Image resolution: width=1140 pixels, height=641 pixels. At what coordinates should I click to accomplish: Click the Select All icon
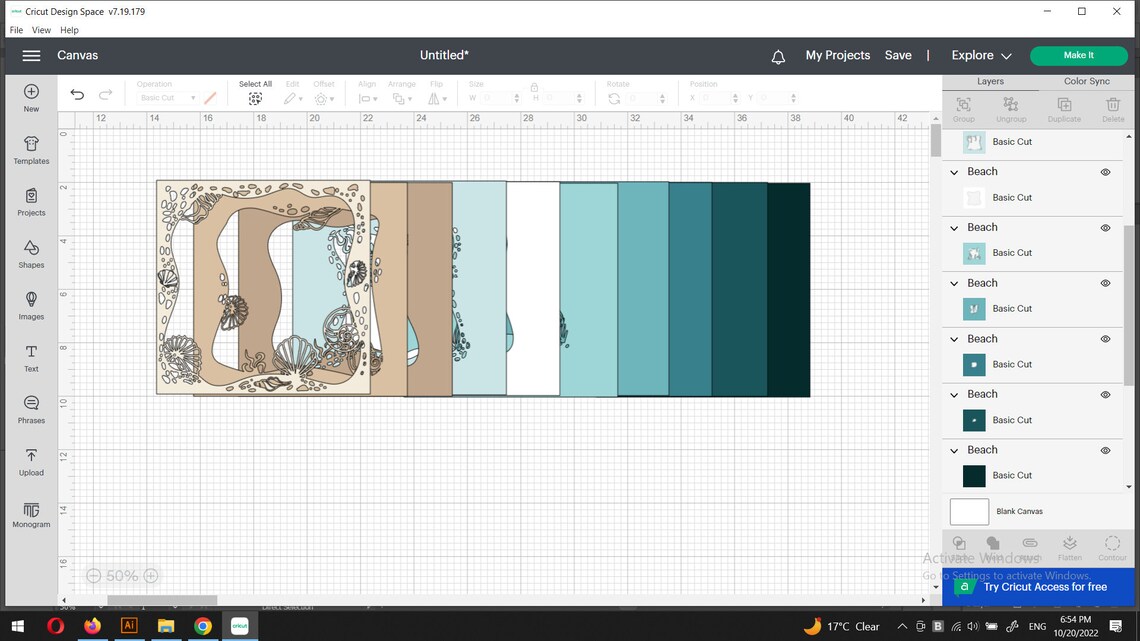tap(255, 99)
